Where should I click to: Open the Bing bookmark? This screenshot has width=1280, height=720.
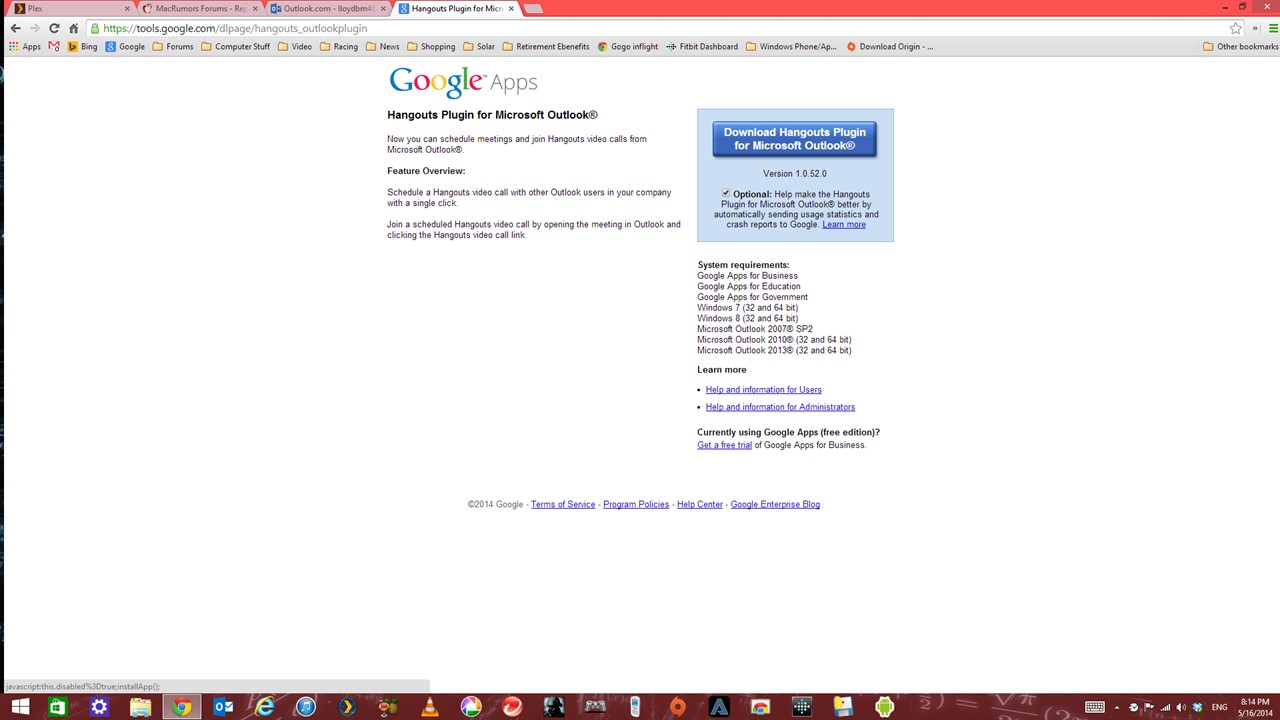(x=82, y=46)
